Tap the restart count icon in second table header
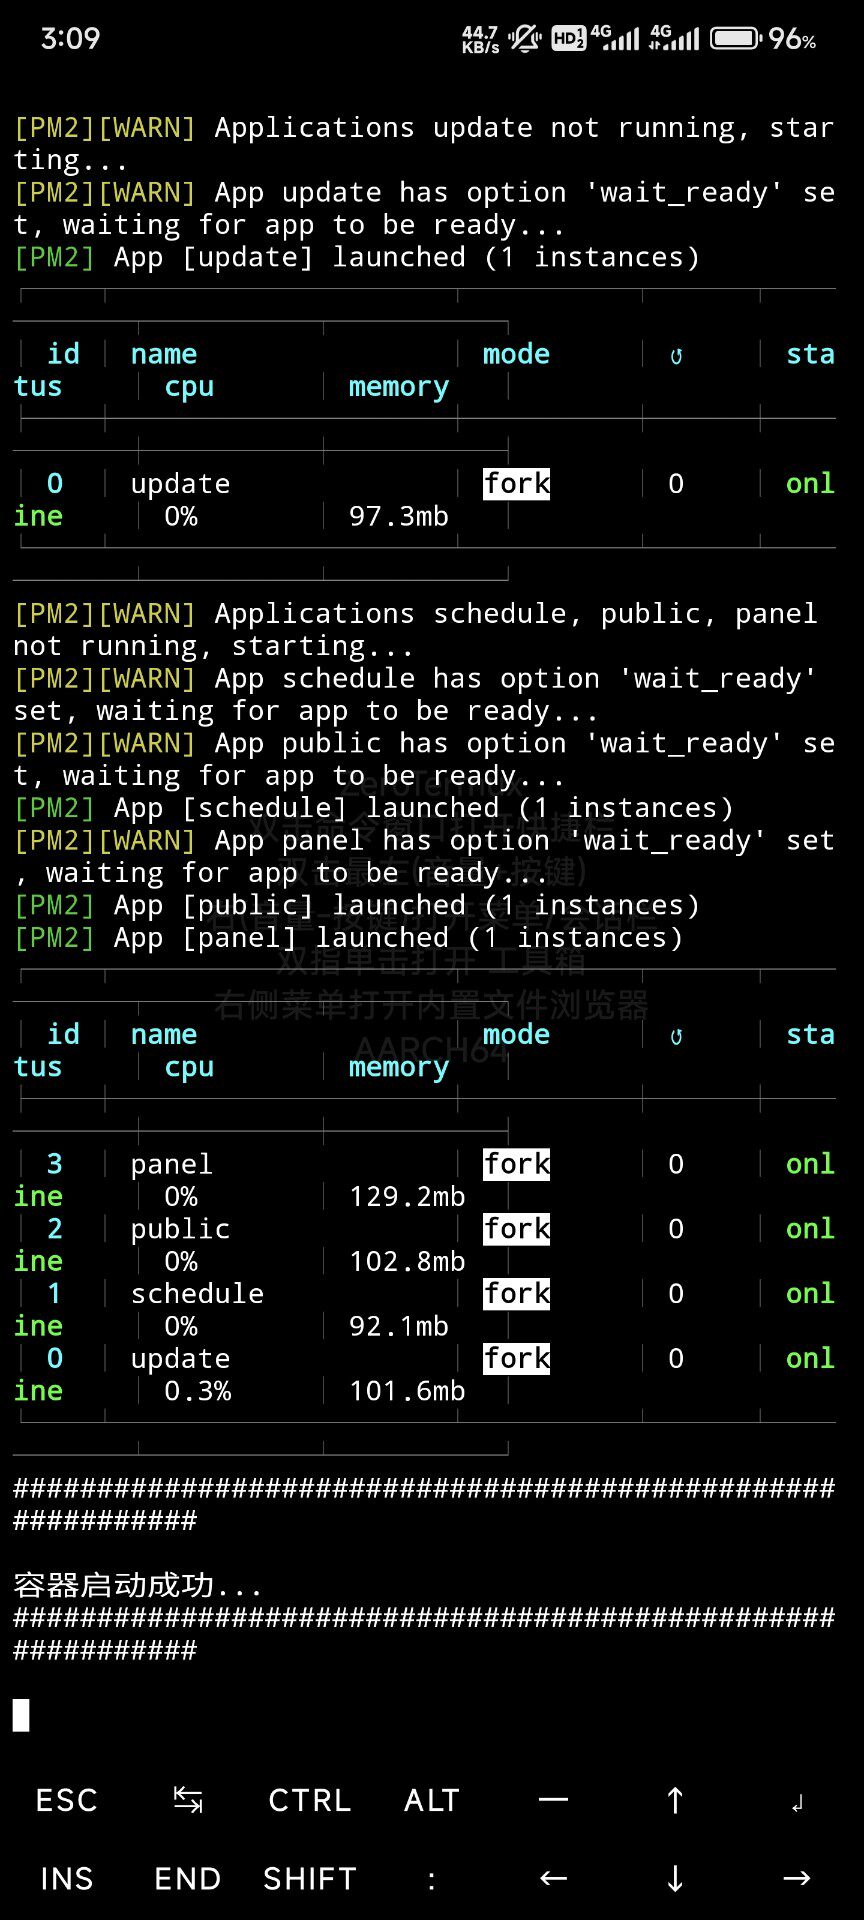864x1920 pixels. [676, 1036]
